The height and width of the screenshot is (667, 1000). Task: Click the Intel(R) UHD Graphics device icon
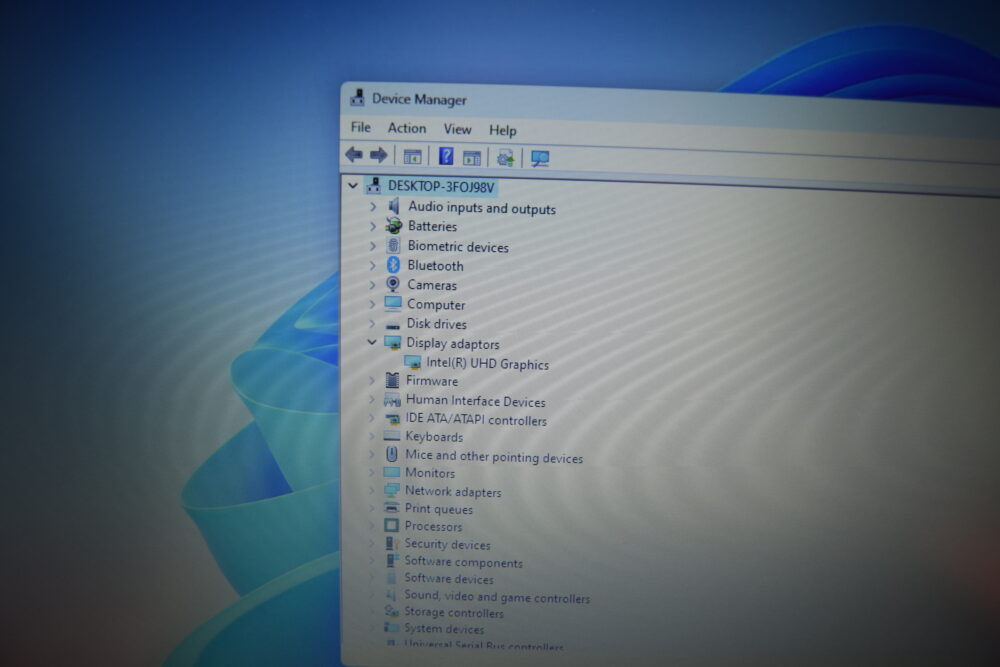tap(413, 362)
